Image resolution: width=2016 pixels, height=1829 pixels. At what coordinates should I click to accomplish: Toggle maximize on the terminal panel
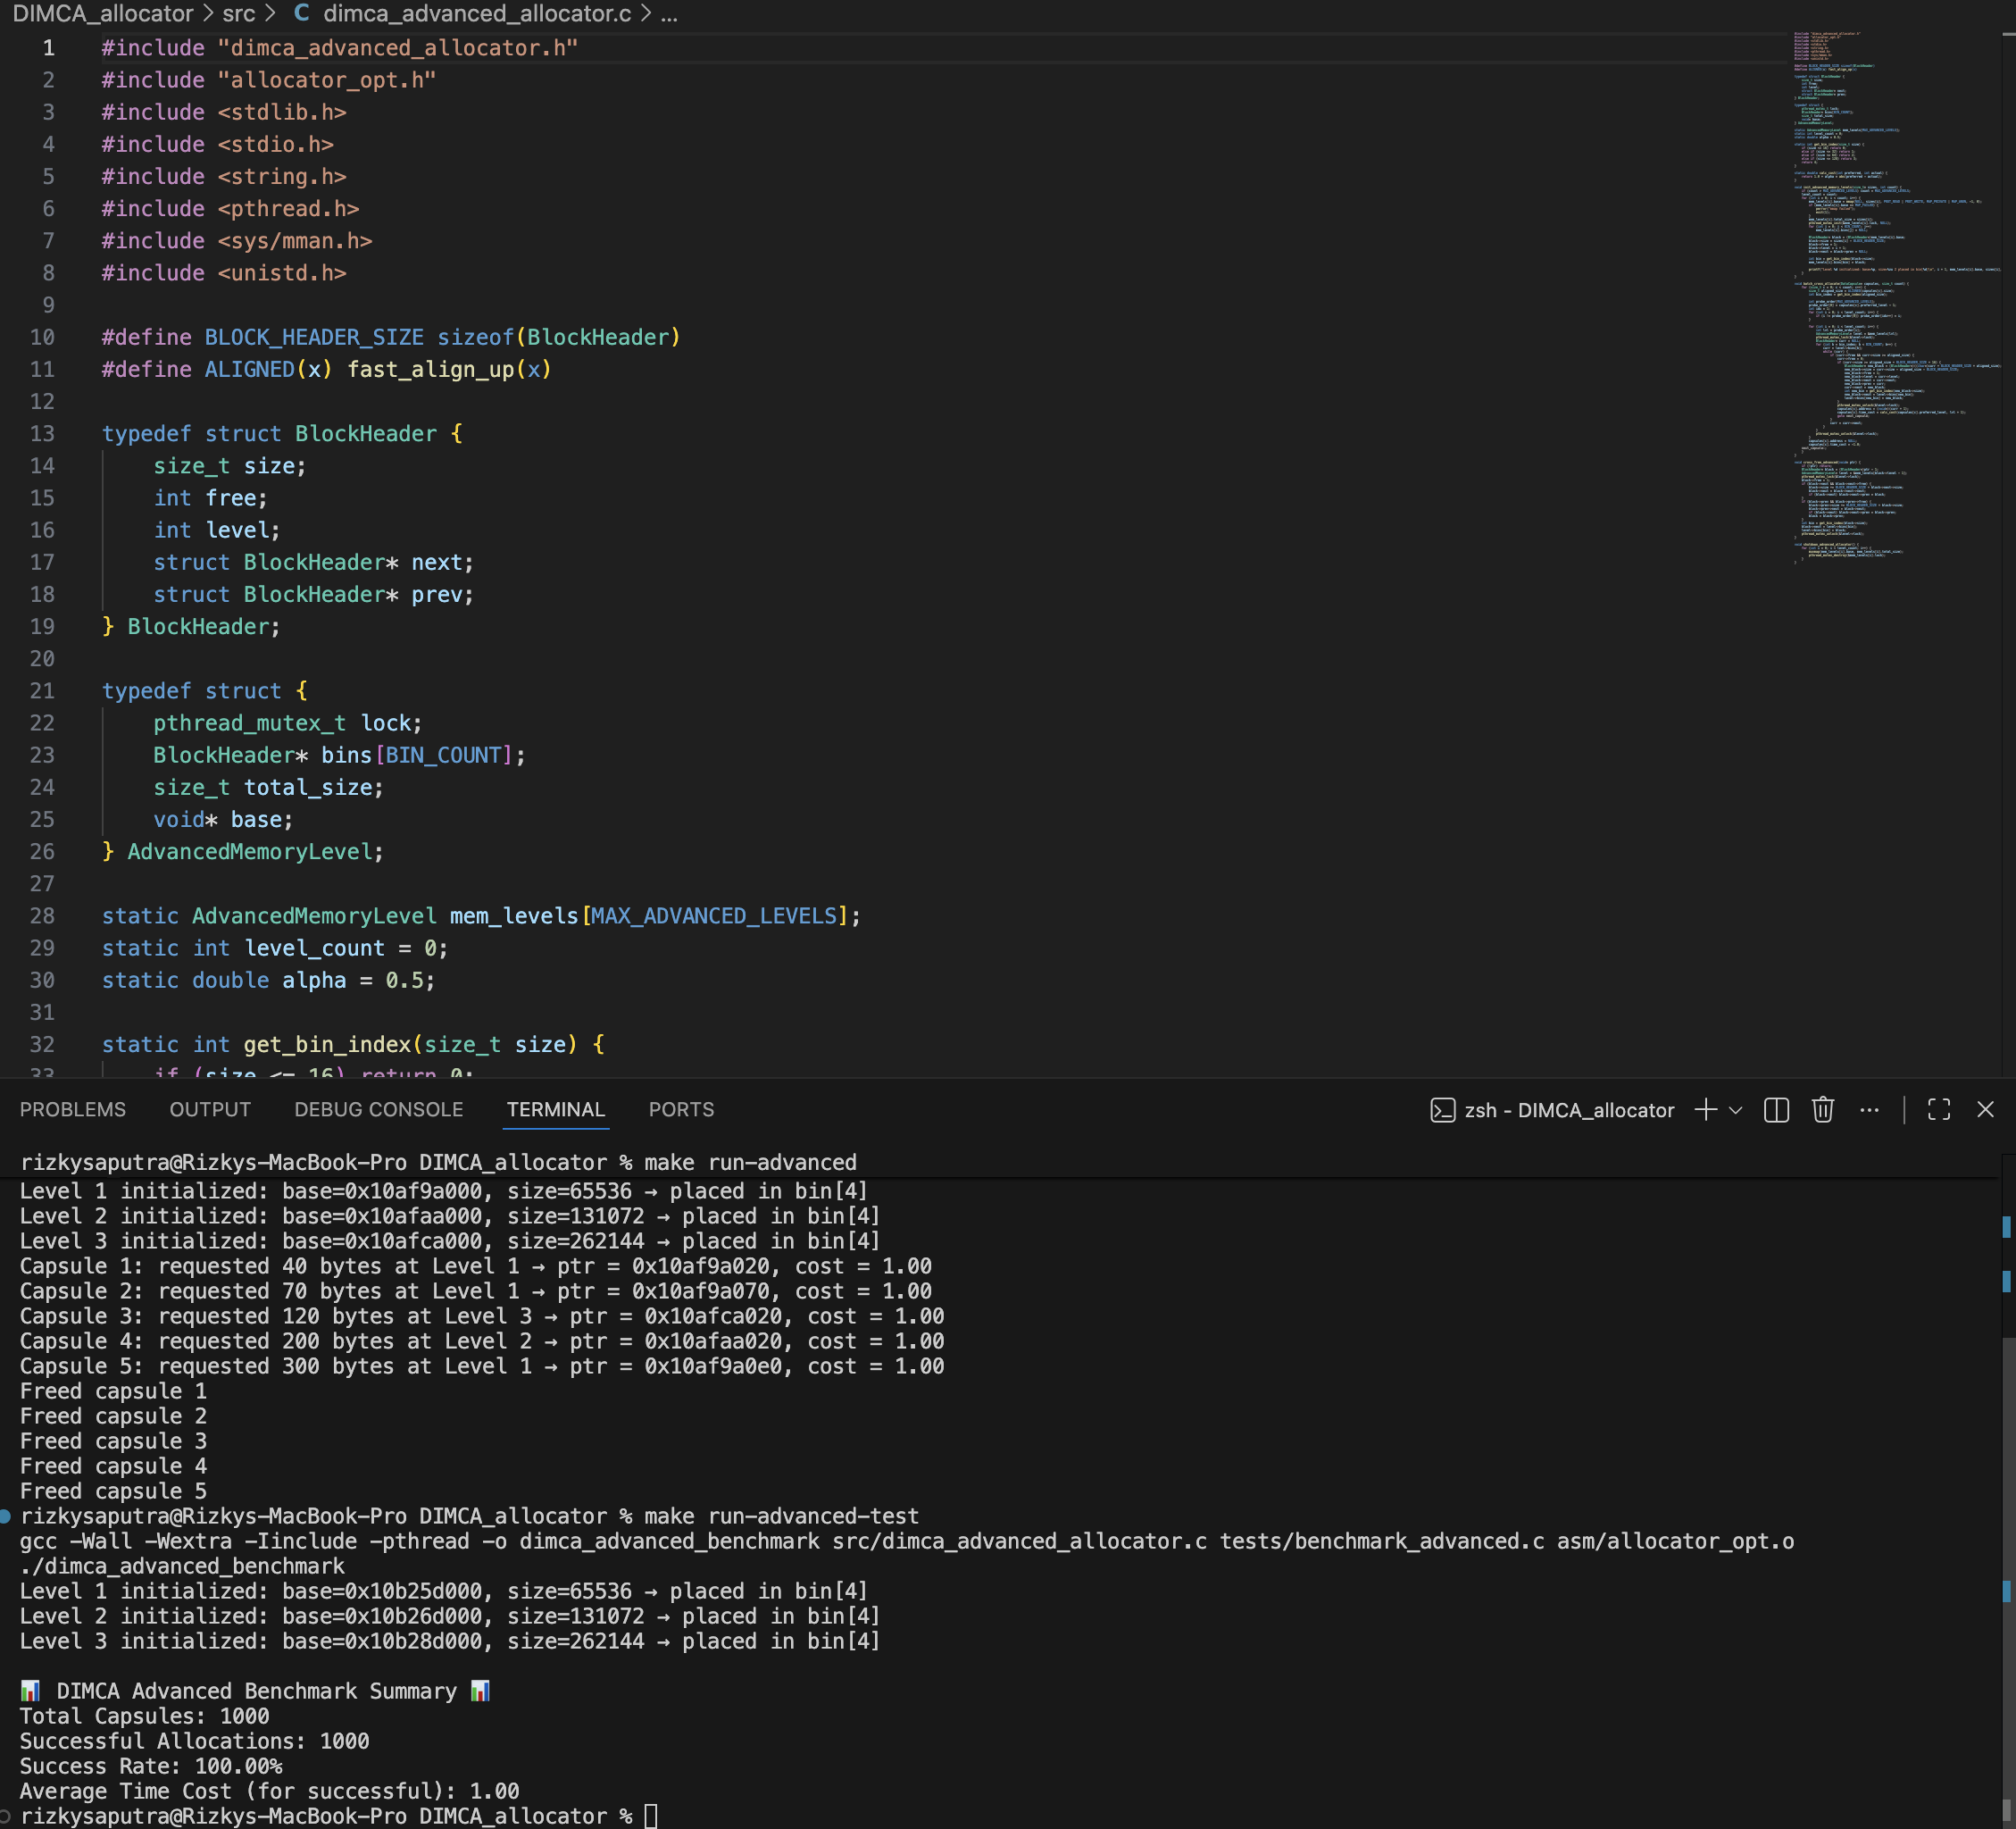pyautogui.click(x=1940, y=1110)
